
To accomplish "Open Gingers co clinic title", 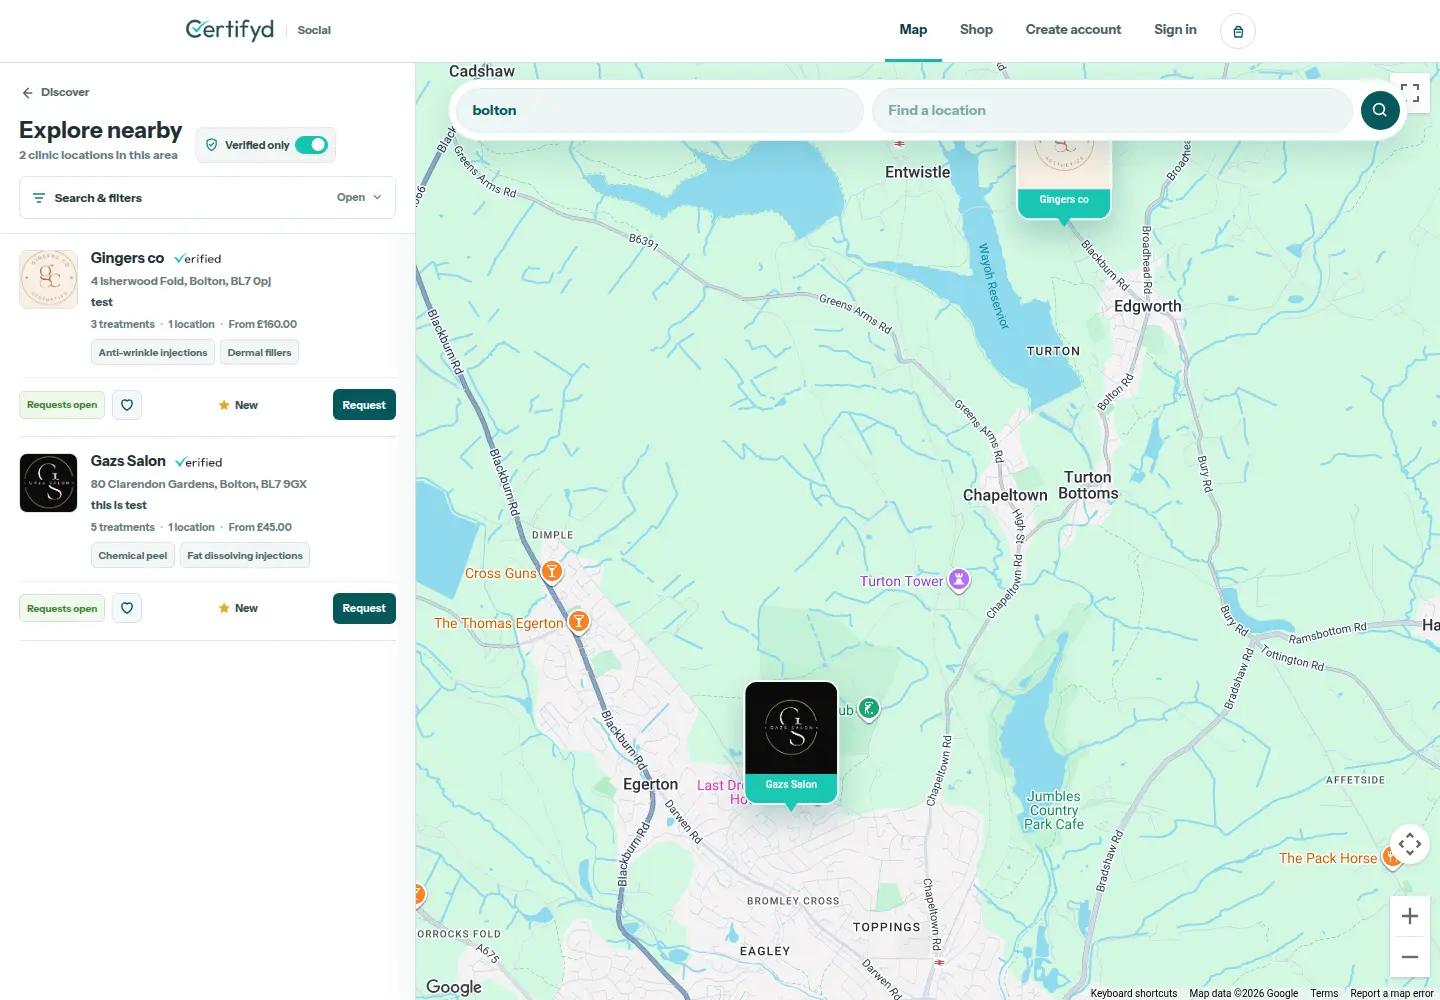I will click(127, 258).
